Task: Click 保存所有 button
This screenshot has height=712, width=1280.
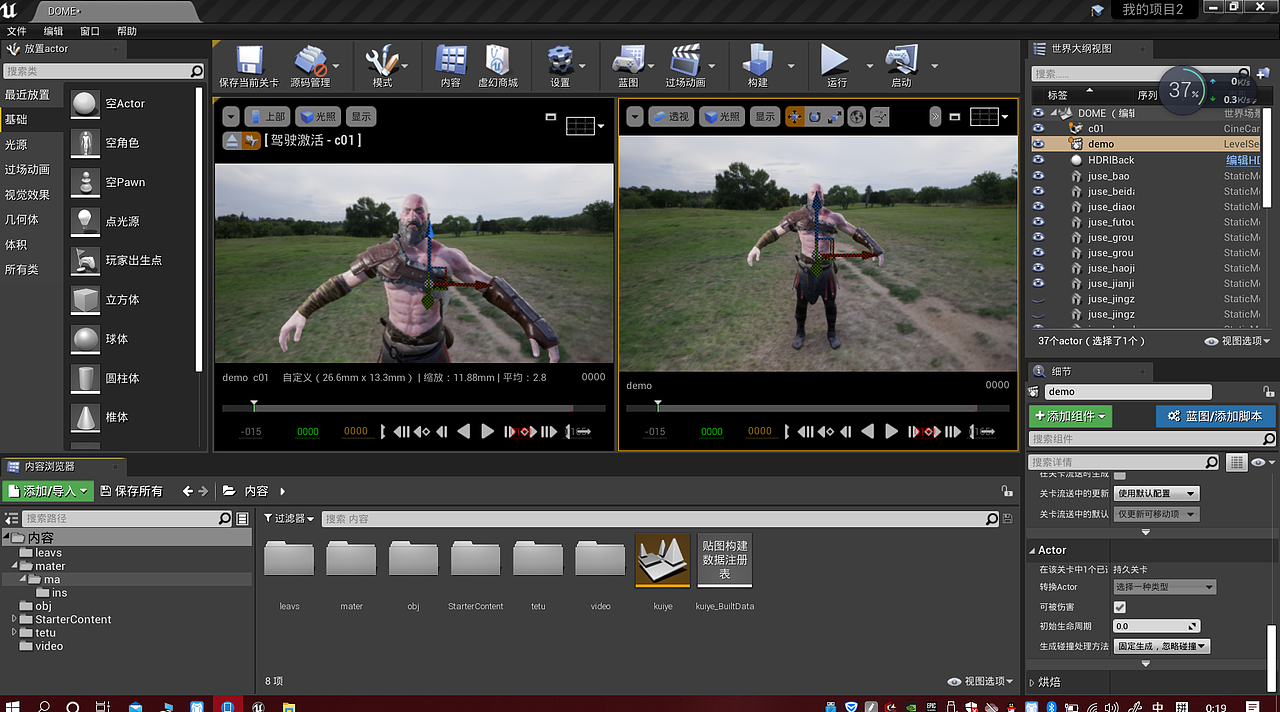Action: pyautogui.click(x=130, y=491)
